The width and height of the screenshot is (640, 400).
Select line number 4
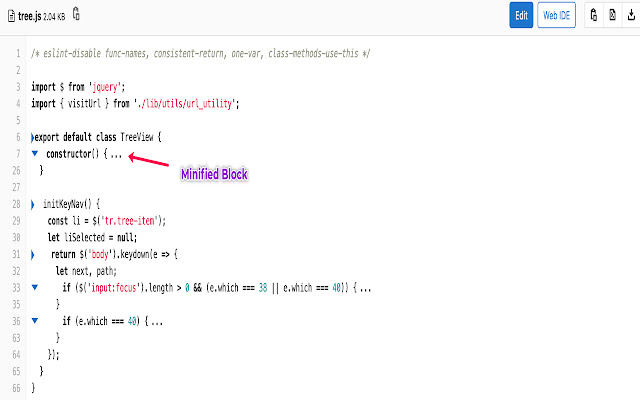click(x=18, y=104)
